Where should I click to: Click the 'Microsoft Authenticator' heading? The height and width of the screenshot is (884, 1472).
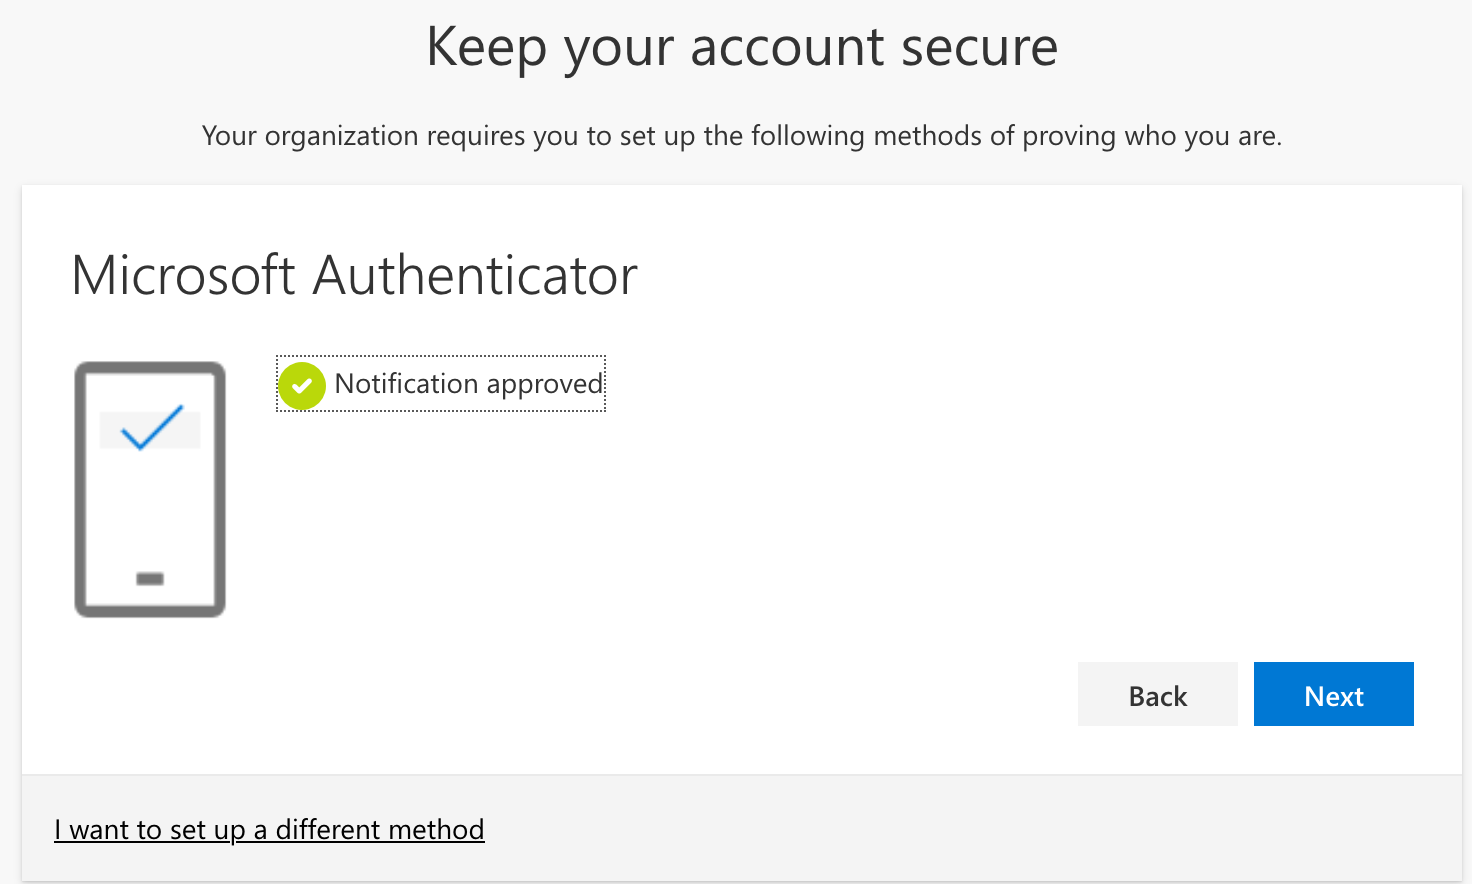pos(354,275)
